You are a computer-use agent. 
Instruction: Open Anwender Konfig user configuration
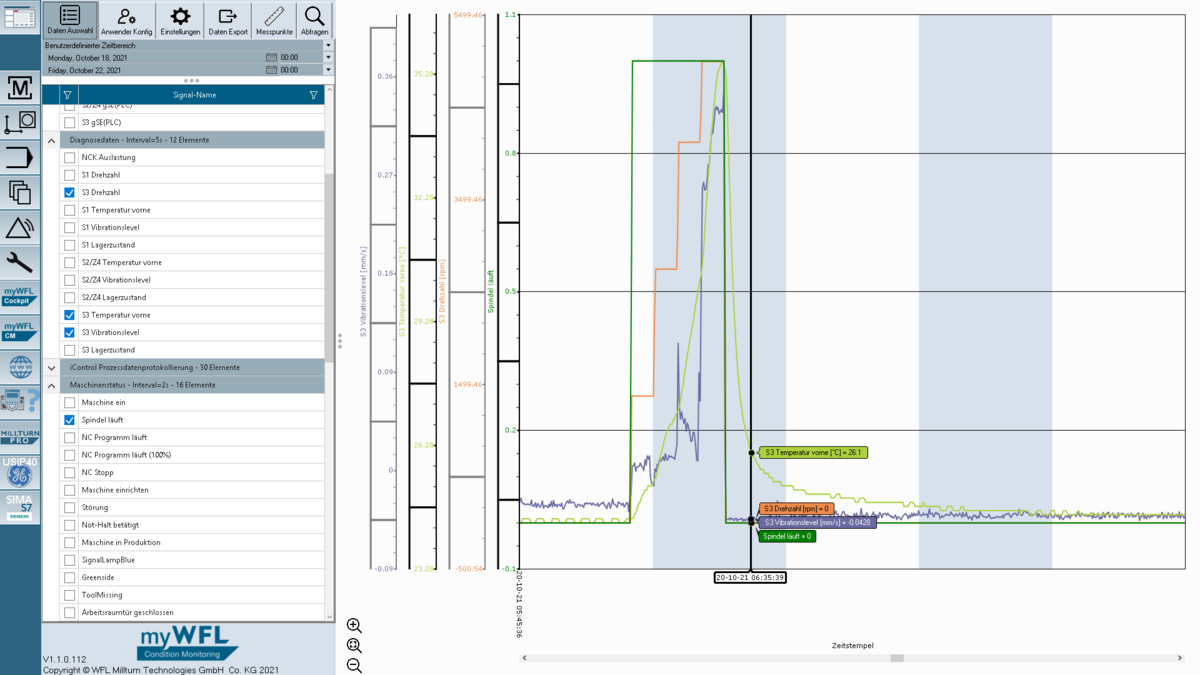click(127, 20)
